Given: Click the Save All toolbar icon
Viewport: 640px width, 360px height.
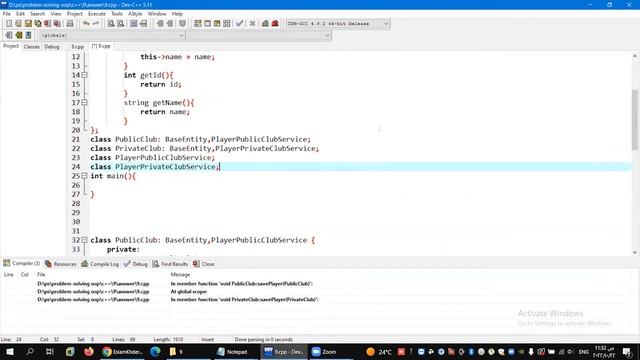Looking at the screenshot, I should click(x=38, y=24).
